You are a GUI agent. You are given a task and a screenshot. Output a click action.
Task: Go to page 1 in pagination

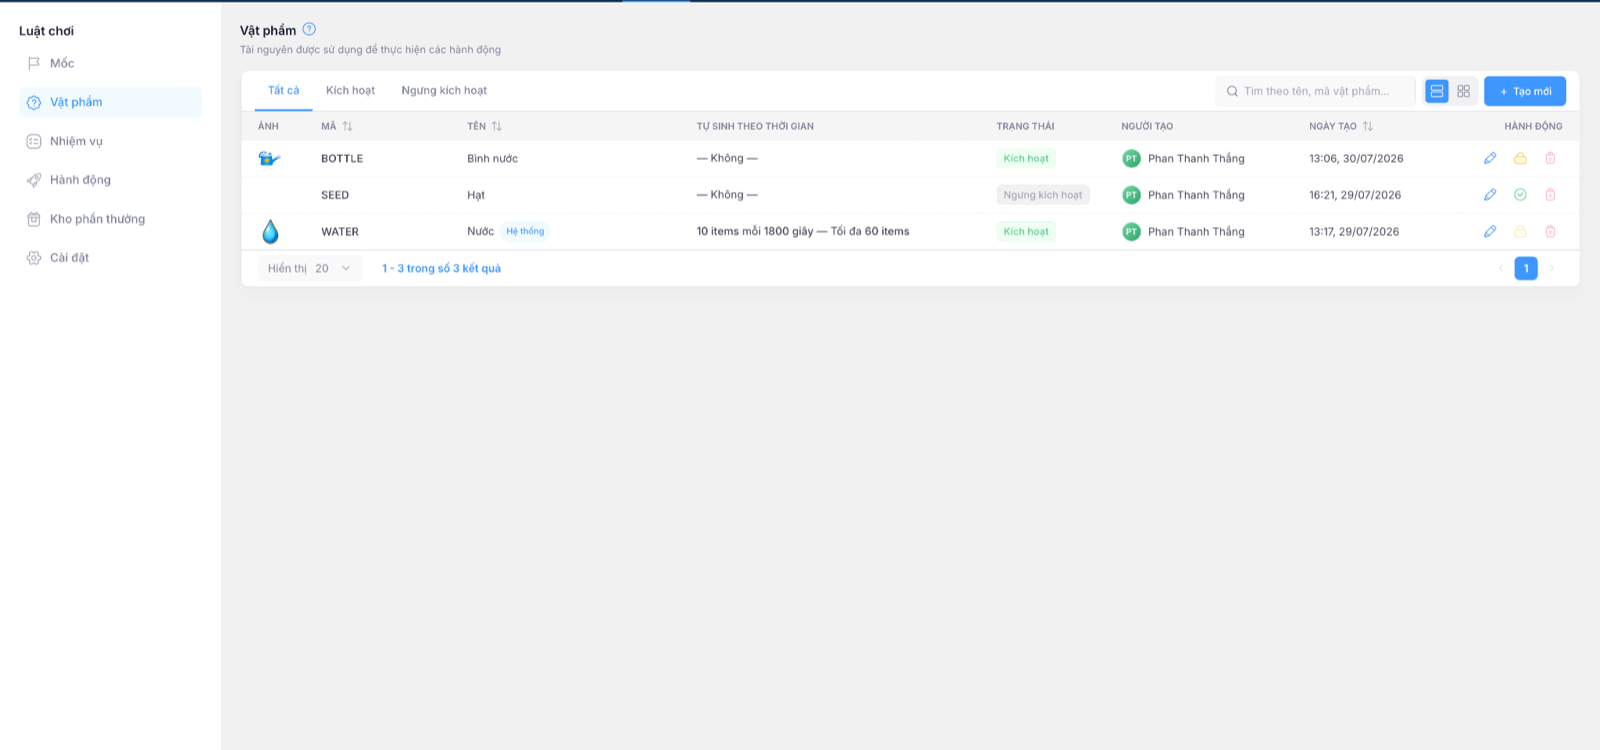pyautogui.click(x=1526, y=268)
